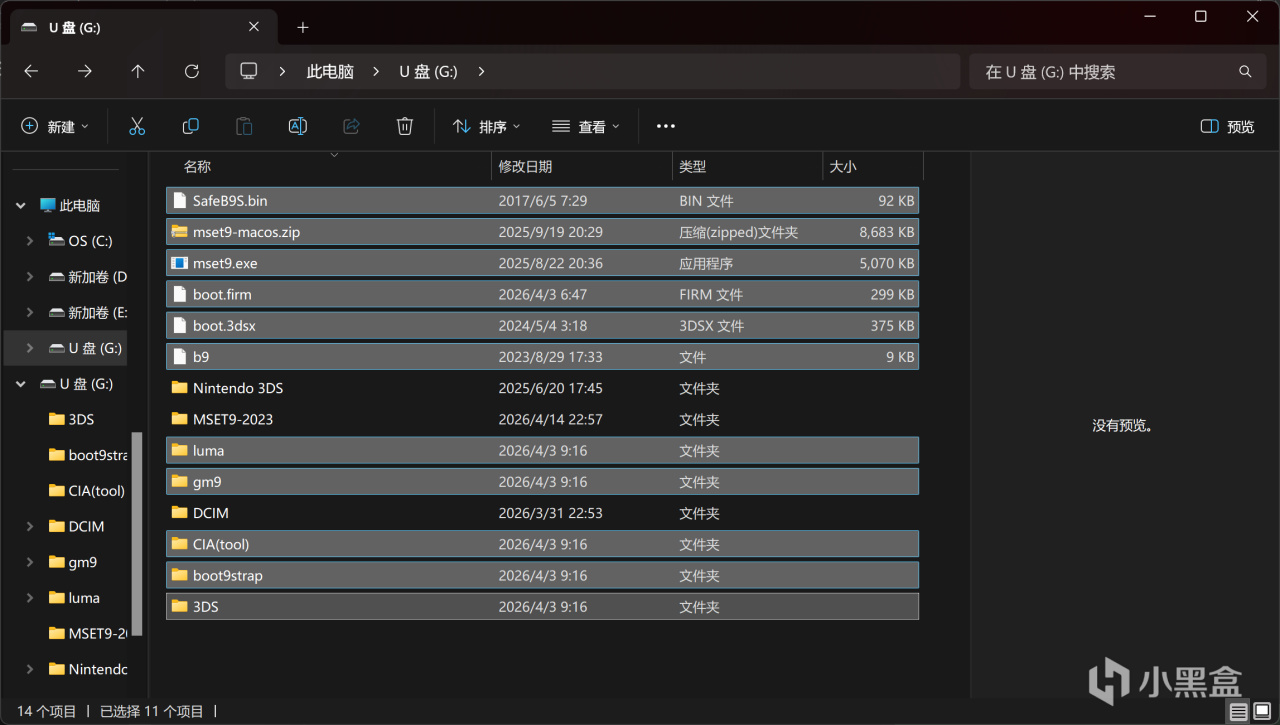Refresh the current folder view
The image size is (1280, 725).
[192, 72]
